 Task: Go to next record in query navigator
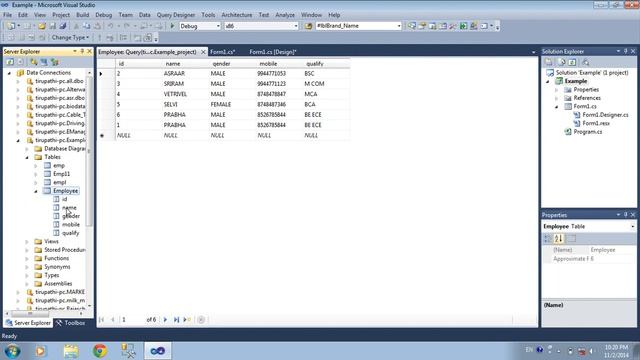click(x=165, y=320)
